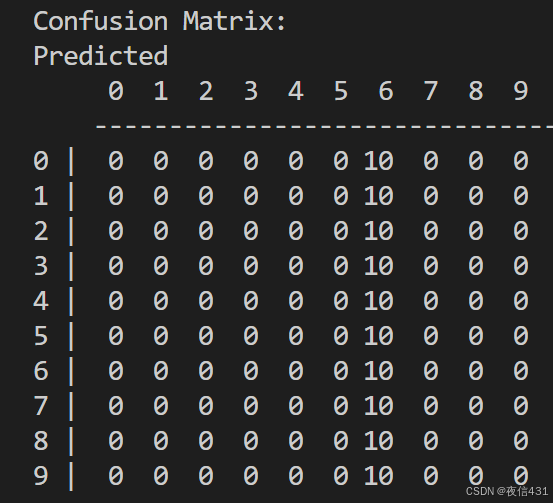Click row label 4 on left side
This screenshot has height=503, width=553.
coord(41,301)
